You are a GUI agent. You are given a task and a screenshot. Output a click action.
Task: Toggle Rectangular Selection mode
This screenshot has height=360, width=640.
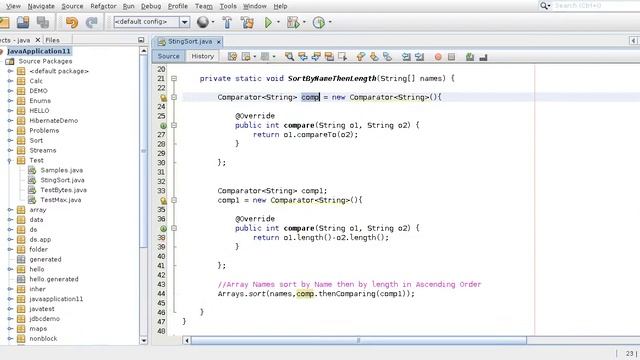click(342, 57)
